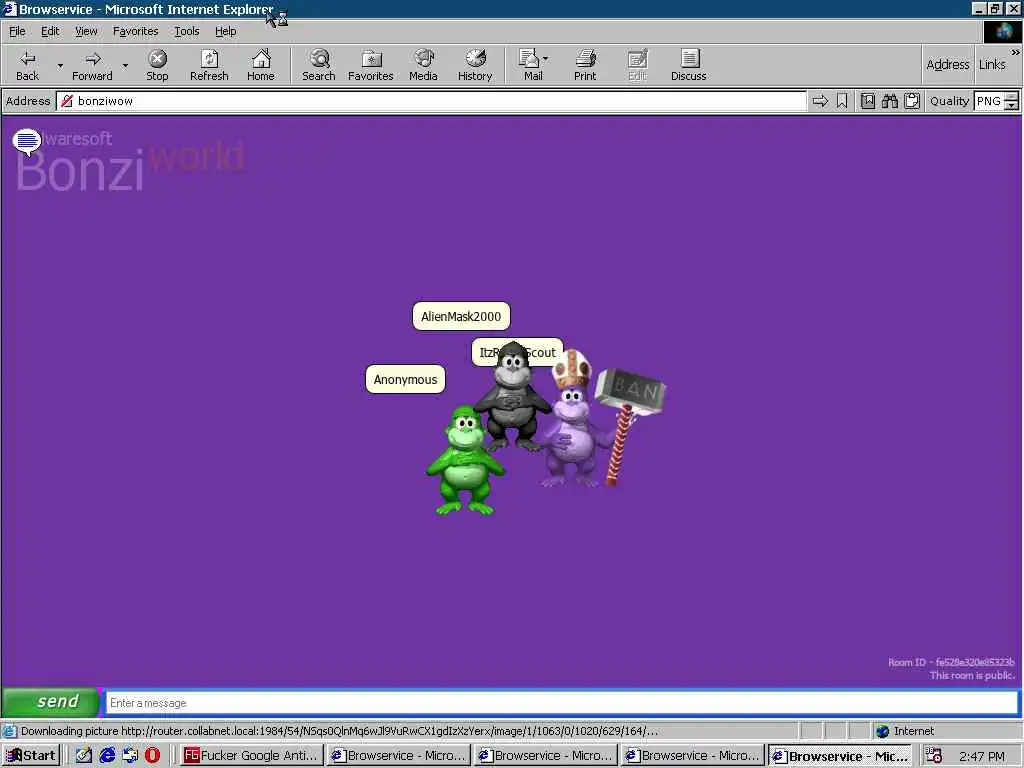Click the Links toolbar label

coord(992,65)
